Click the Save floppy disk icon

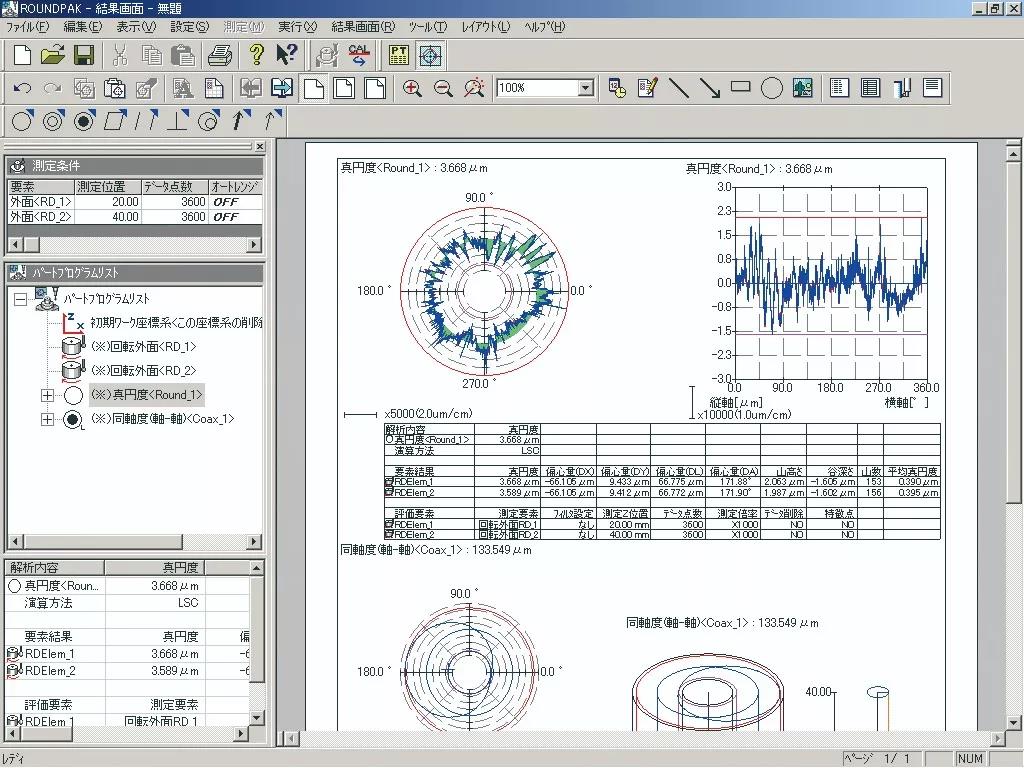[84, 55]
